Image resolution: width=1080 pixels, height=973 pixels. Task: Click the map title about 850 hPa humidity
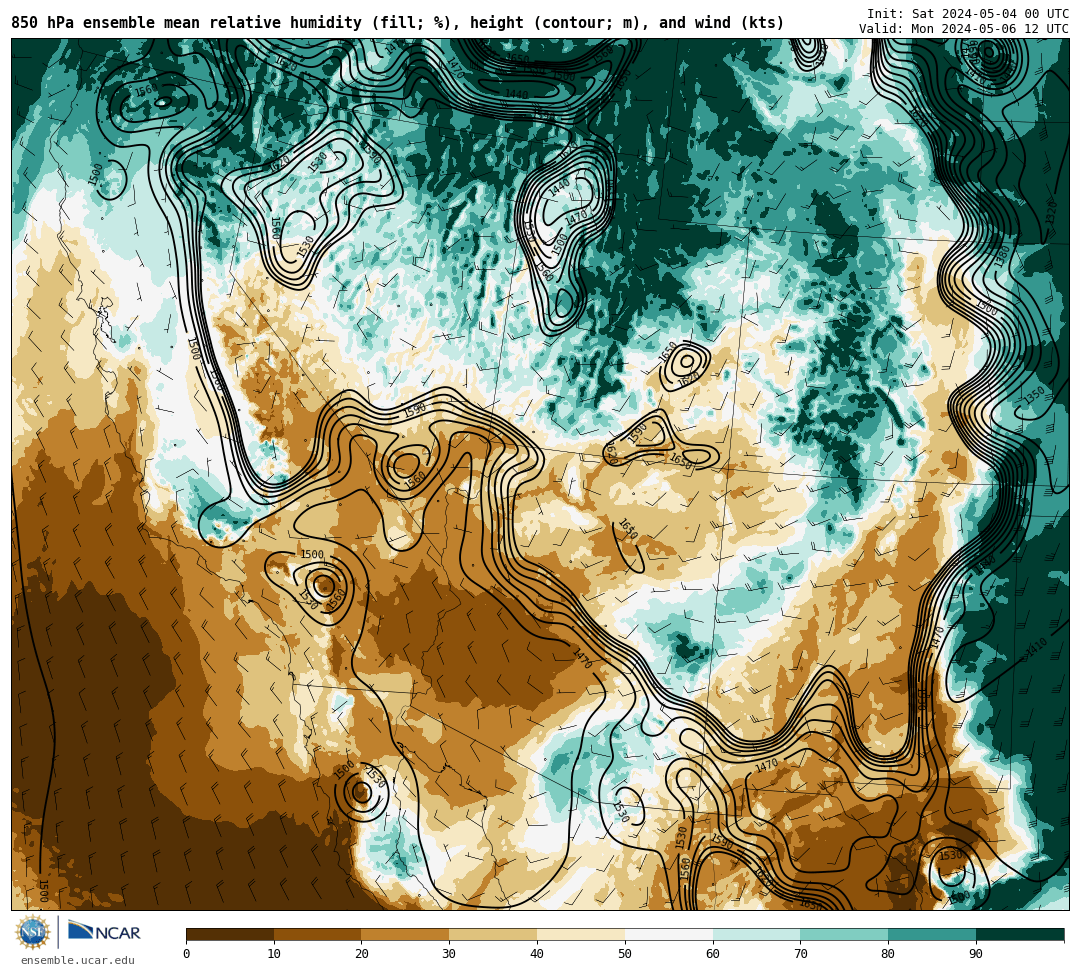(x=397, y=23)
